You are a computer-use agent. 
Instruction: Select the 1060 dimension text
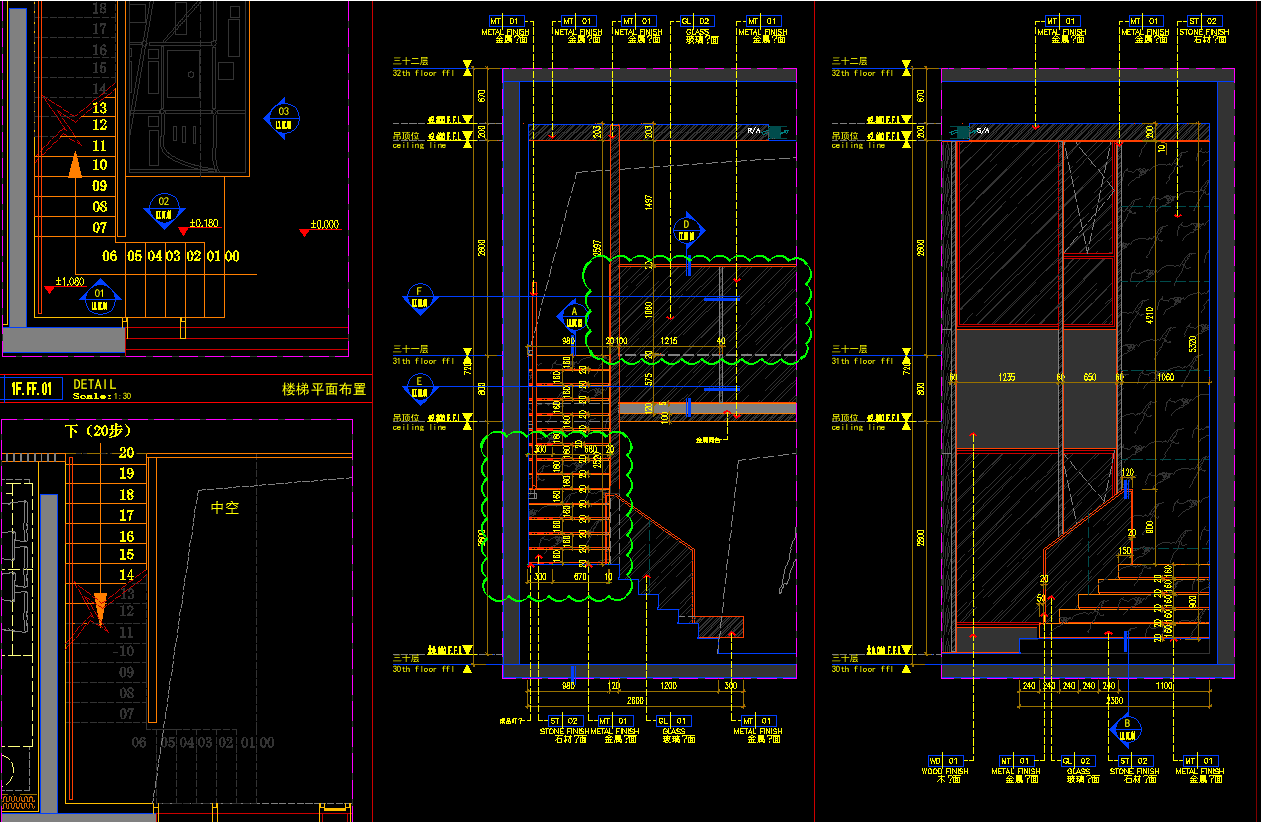[x=1165, y=377]
